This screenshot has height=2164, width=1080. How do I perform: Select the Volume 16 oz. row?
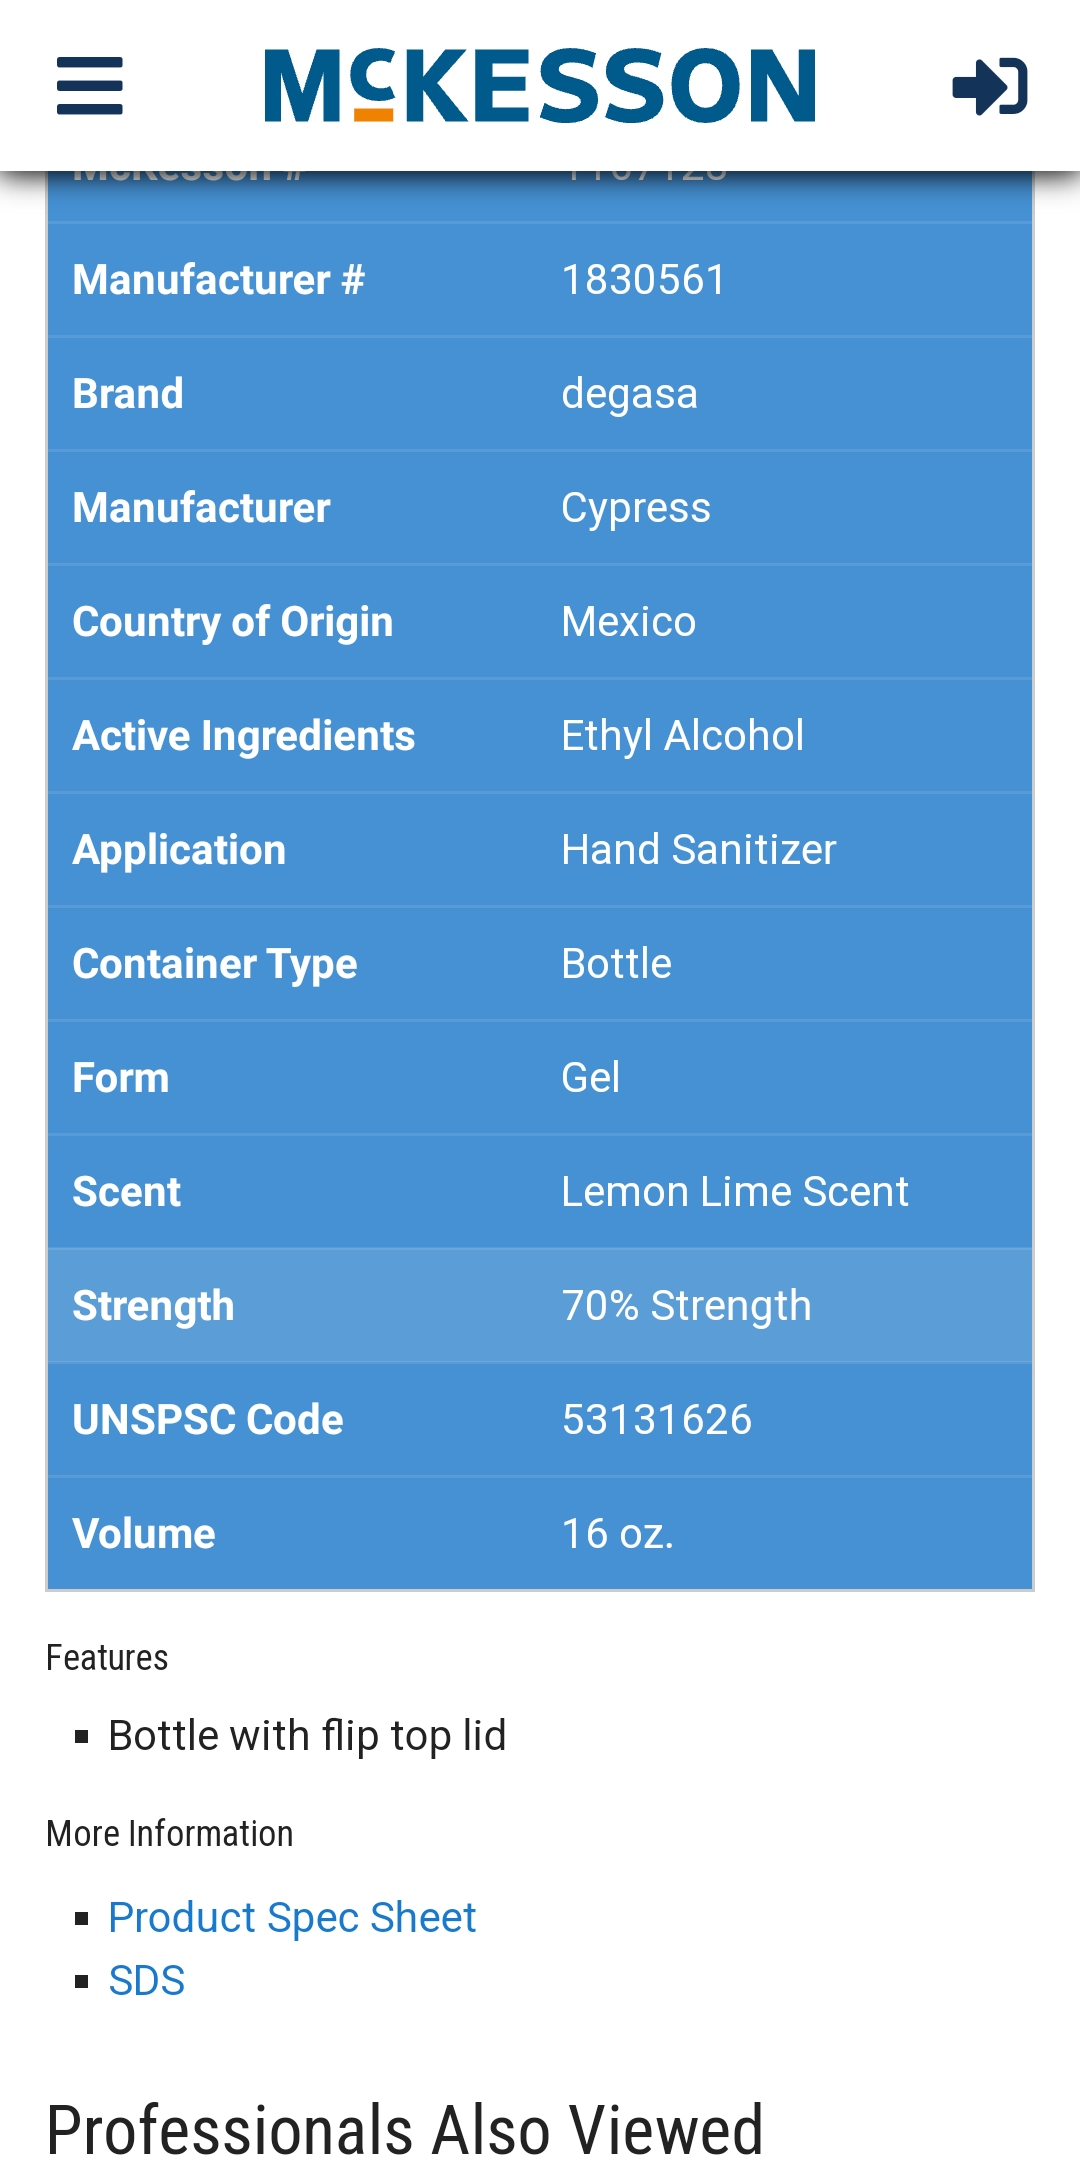540,1534
